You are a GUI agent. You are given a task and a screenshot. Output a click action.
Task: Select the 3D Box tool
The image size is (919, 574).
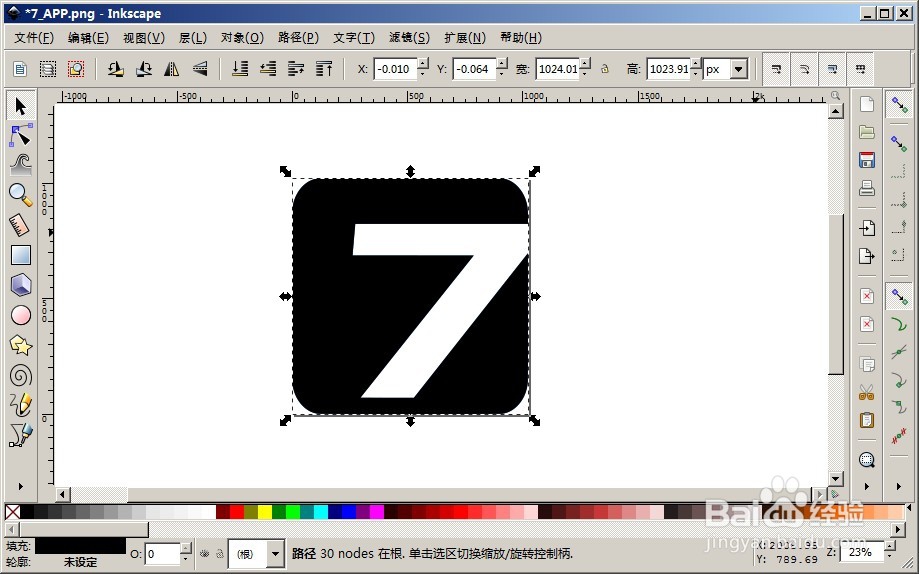[21, 285]
